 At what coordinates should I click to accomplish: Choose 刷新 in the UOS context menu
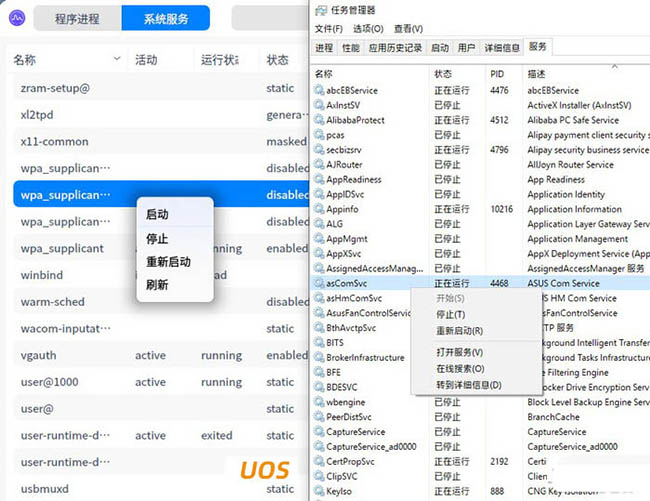175,285
